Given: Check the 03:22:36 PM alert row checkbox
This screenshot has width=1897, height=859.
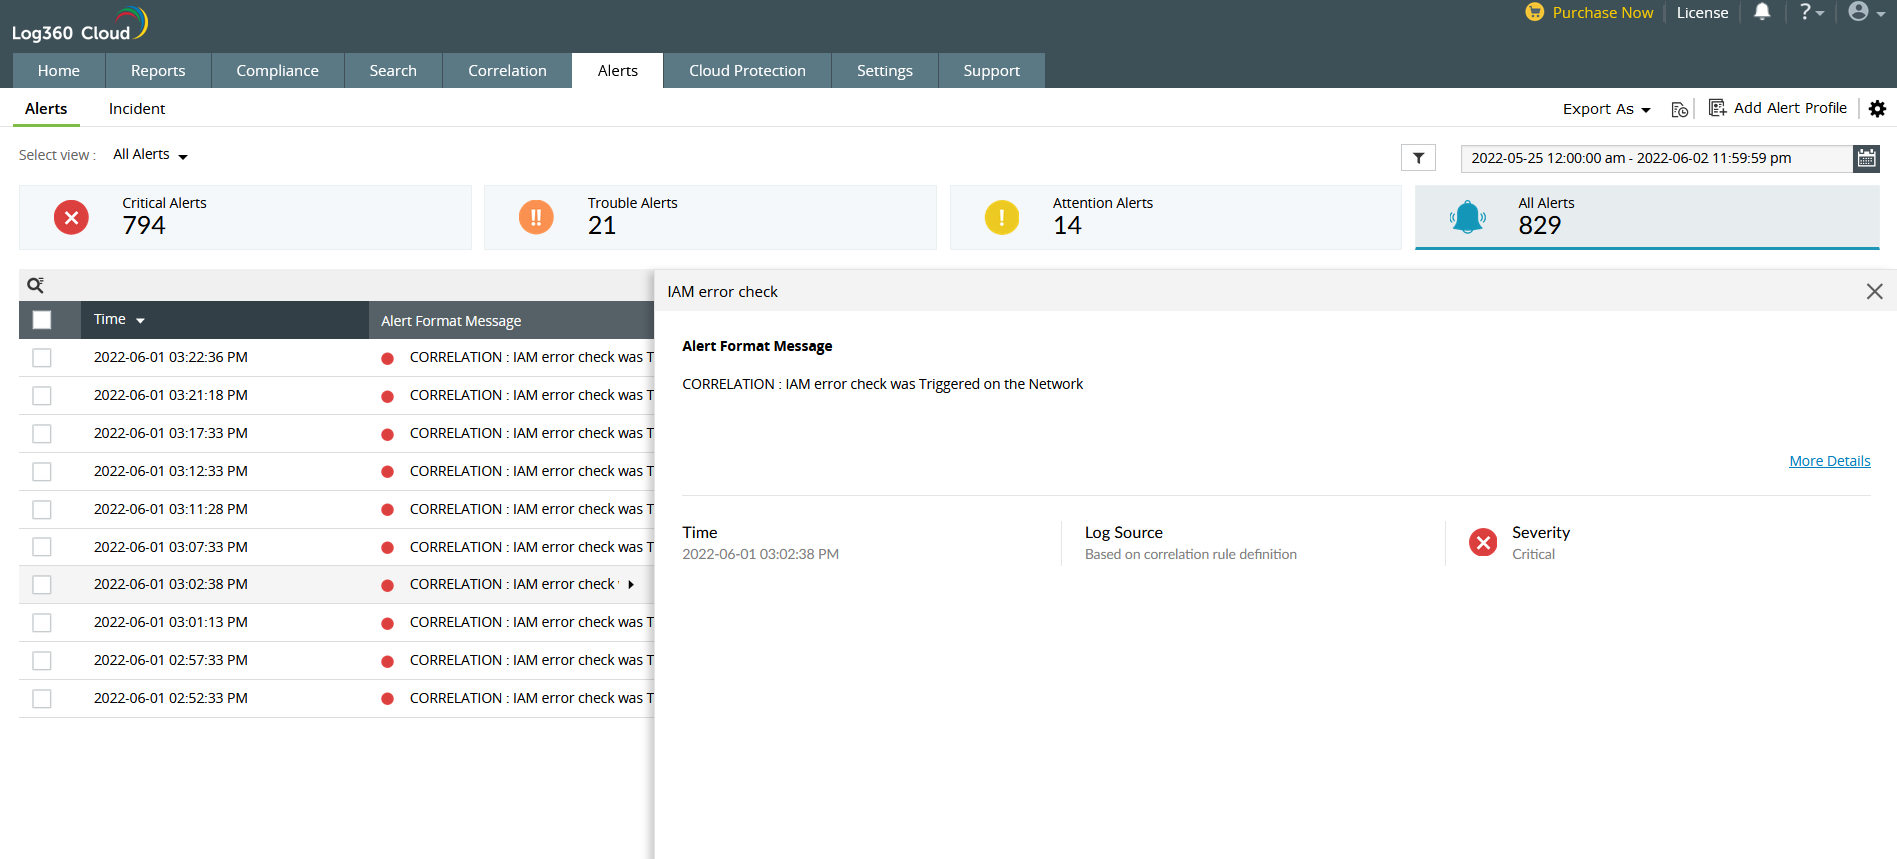Looking at the screenshot, I should 42,358.
